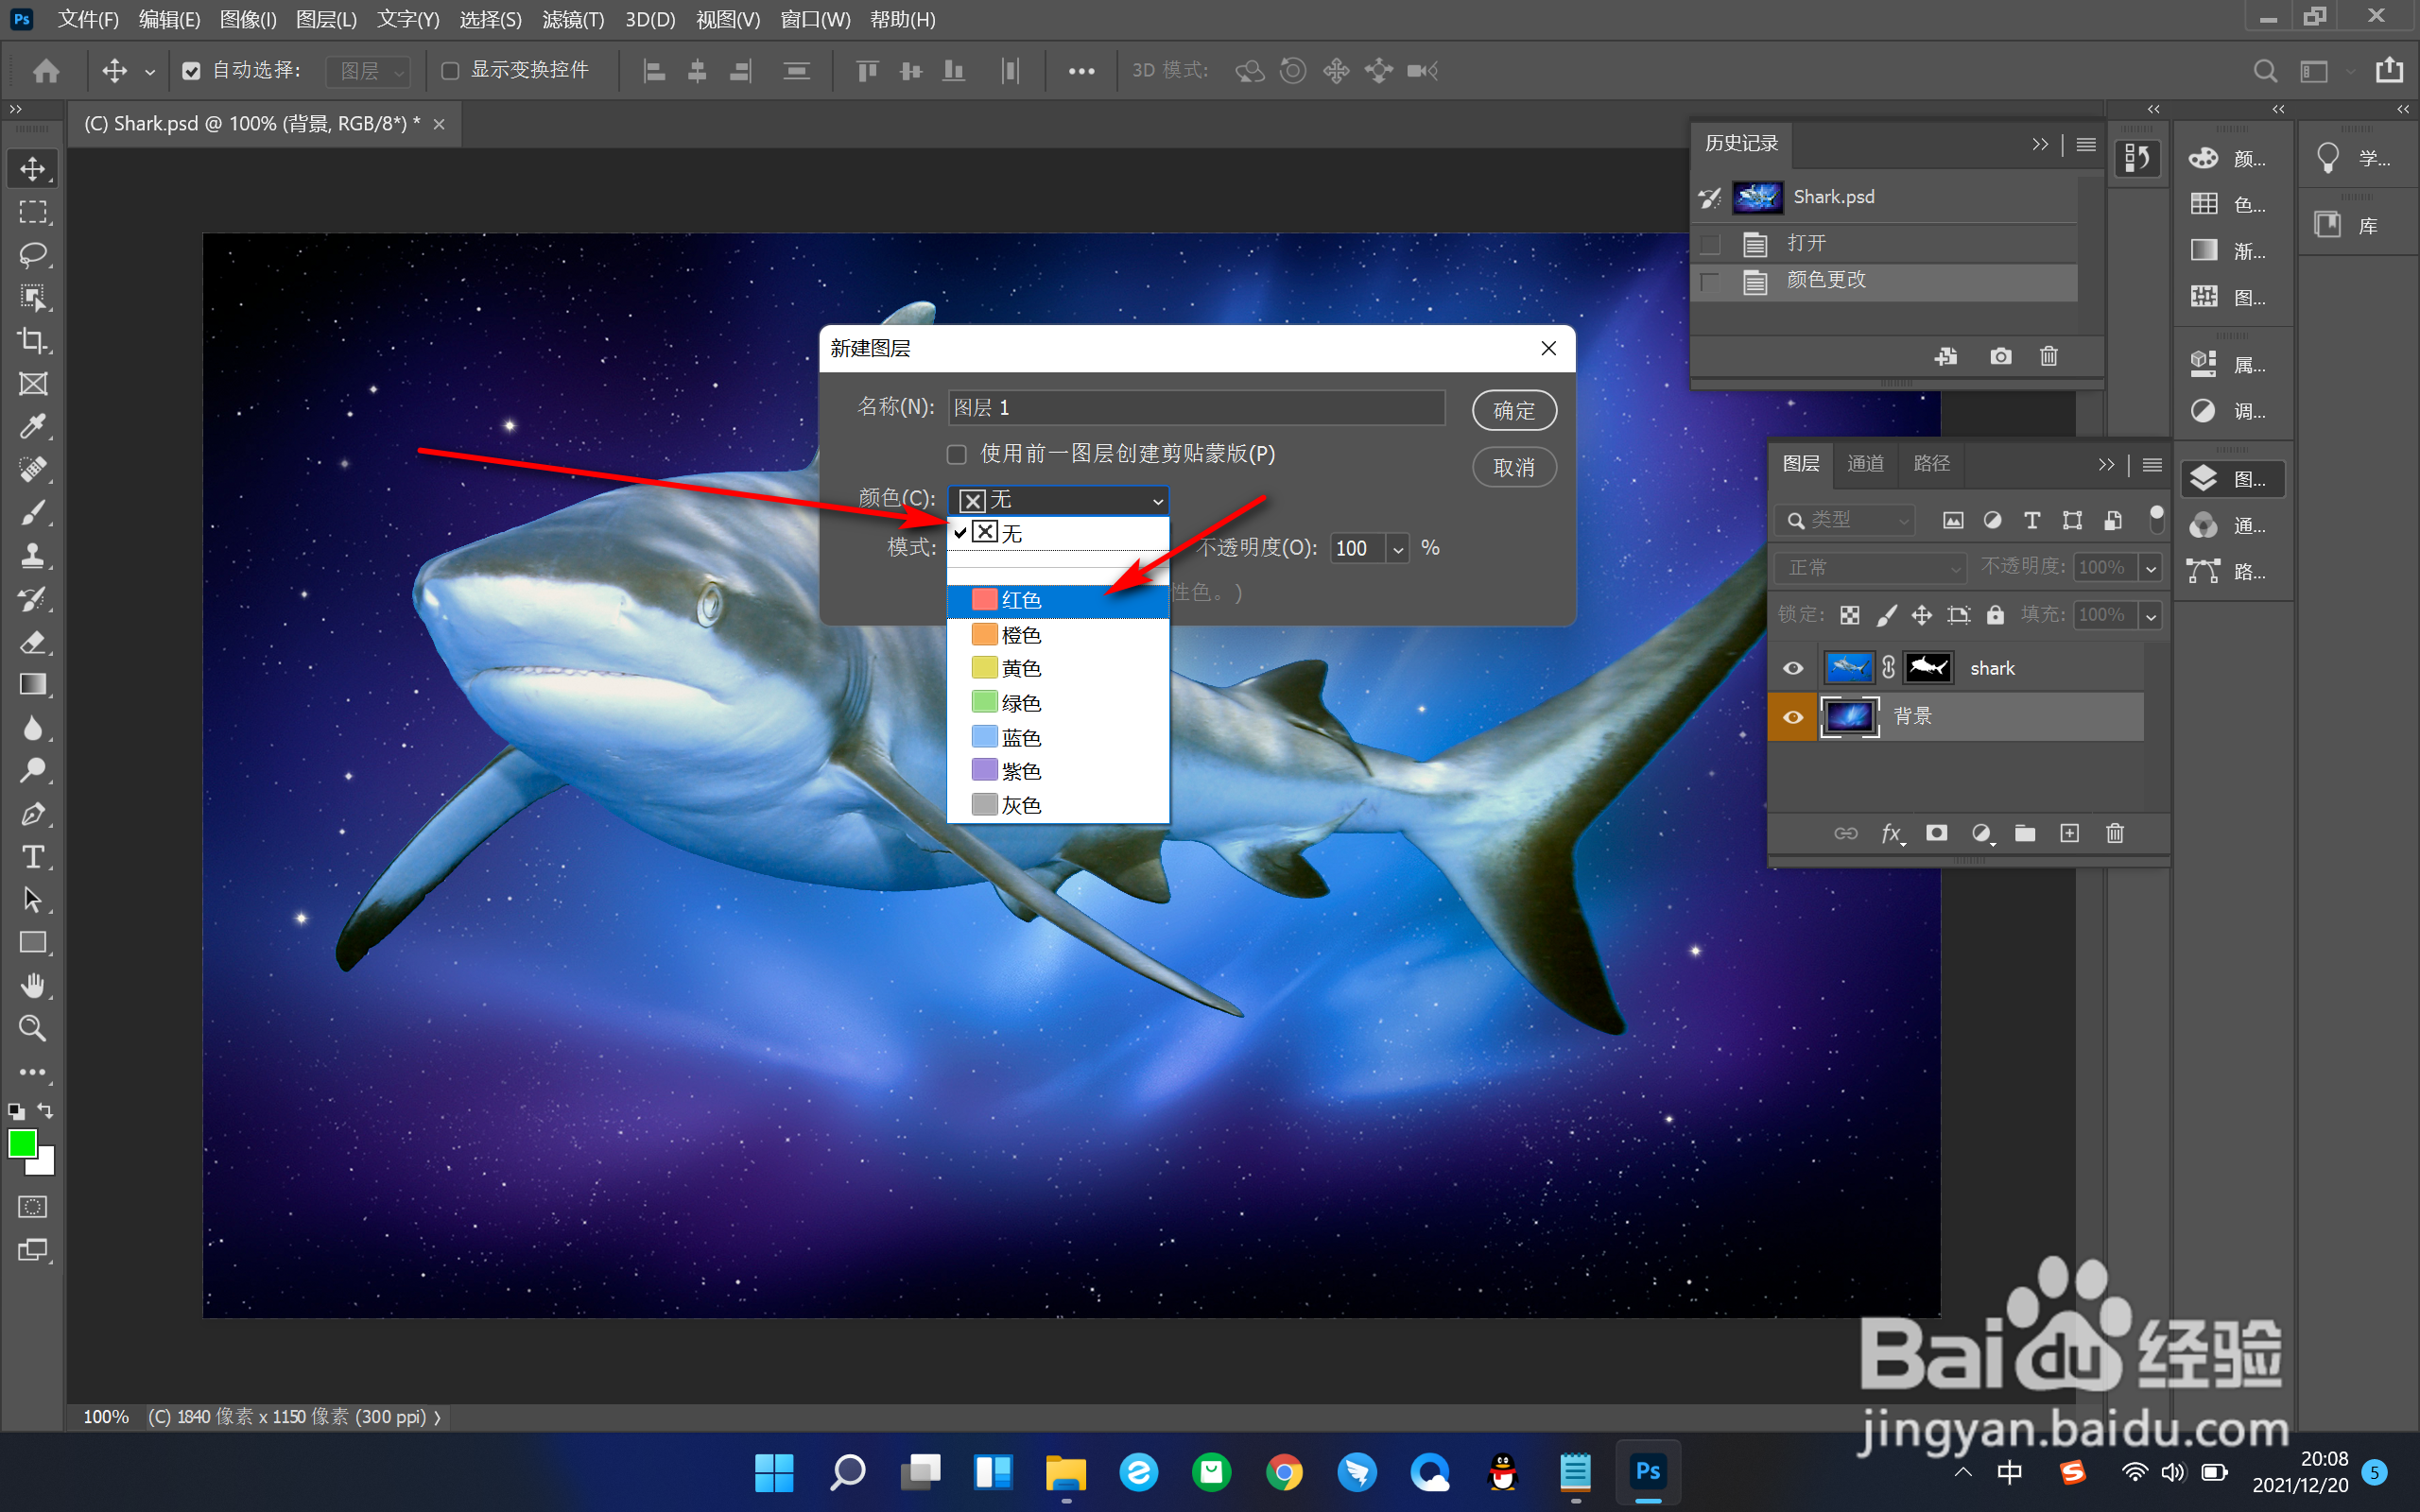The height and width of the screenshot is (1512, 2420).
Task: Select the Zoom tool
Action: 33,1028
